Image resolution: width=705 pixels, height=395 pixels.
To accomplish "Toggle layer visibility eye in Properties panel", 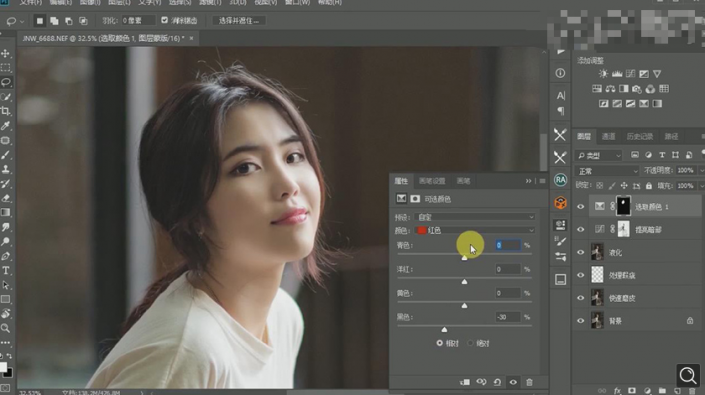I will point(513,382).
